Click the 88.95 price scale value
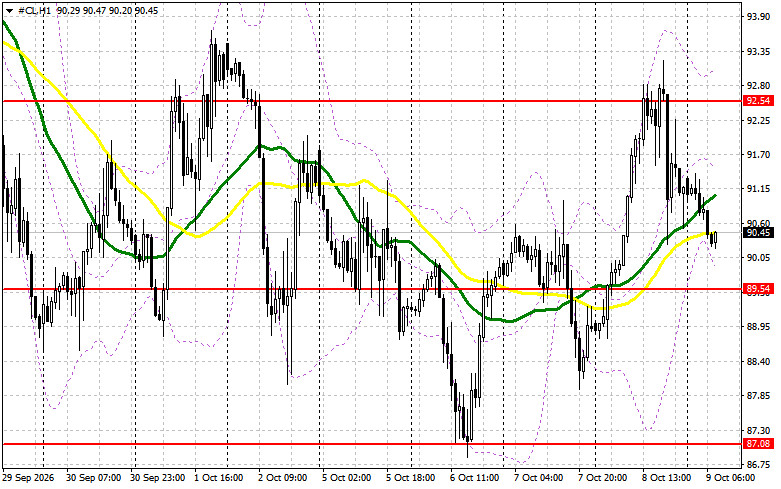781x489 pixels. [x=758, y=327]
